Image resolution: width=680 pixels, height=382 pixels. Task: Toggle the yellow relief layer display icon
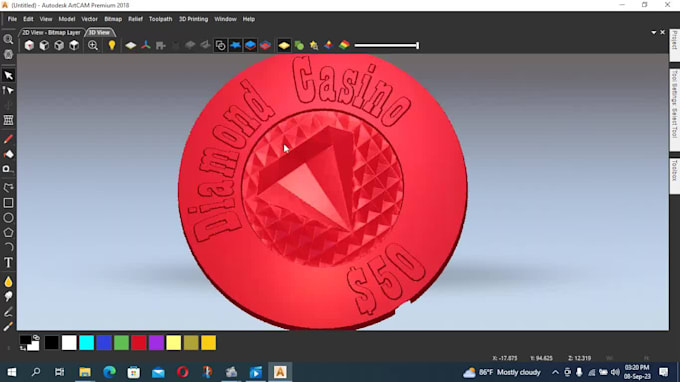[x=284, y=46]
